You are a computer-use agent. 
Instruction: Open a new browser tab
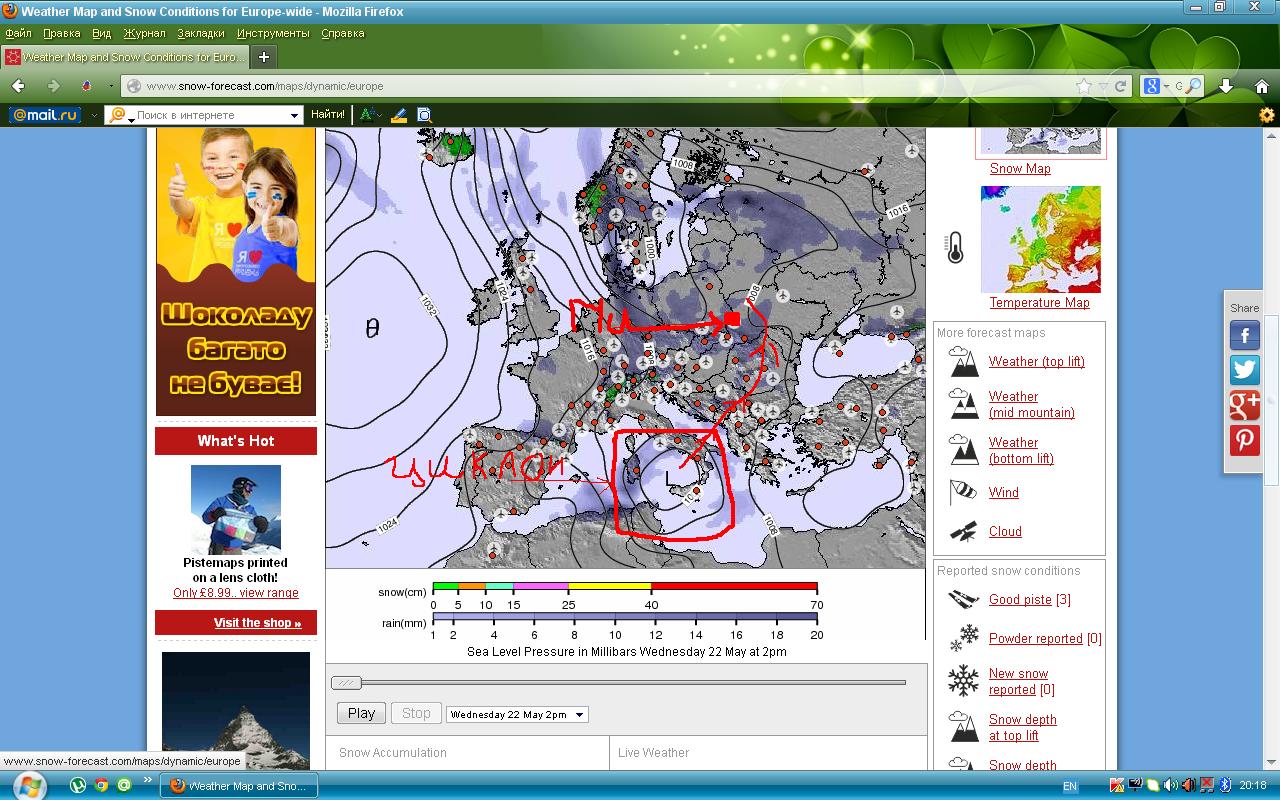click(264, 57)
